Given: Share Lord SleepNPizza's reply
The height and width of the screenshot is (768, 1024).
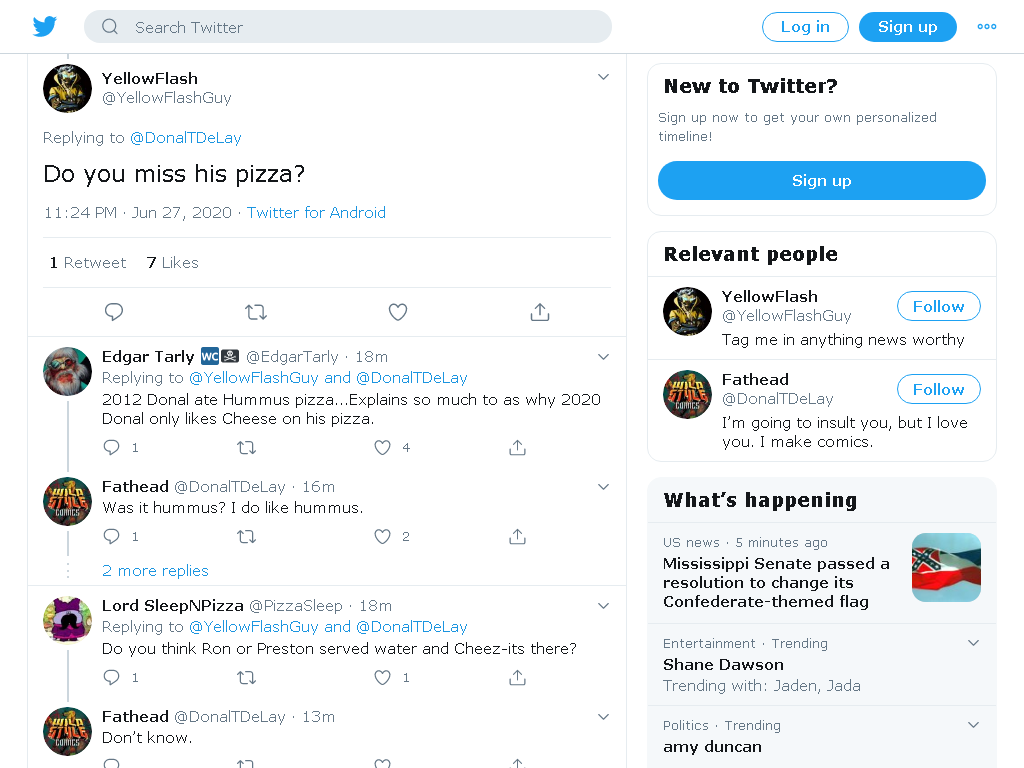Looking at the screenshot, I should (517, 678).
